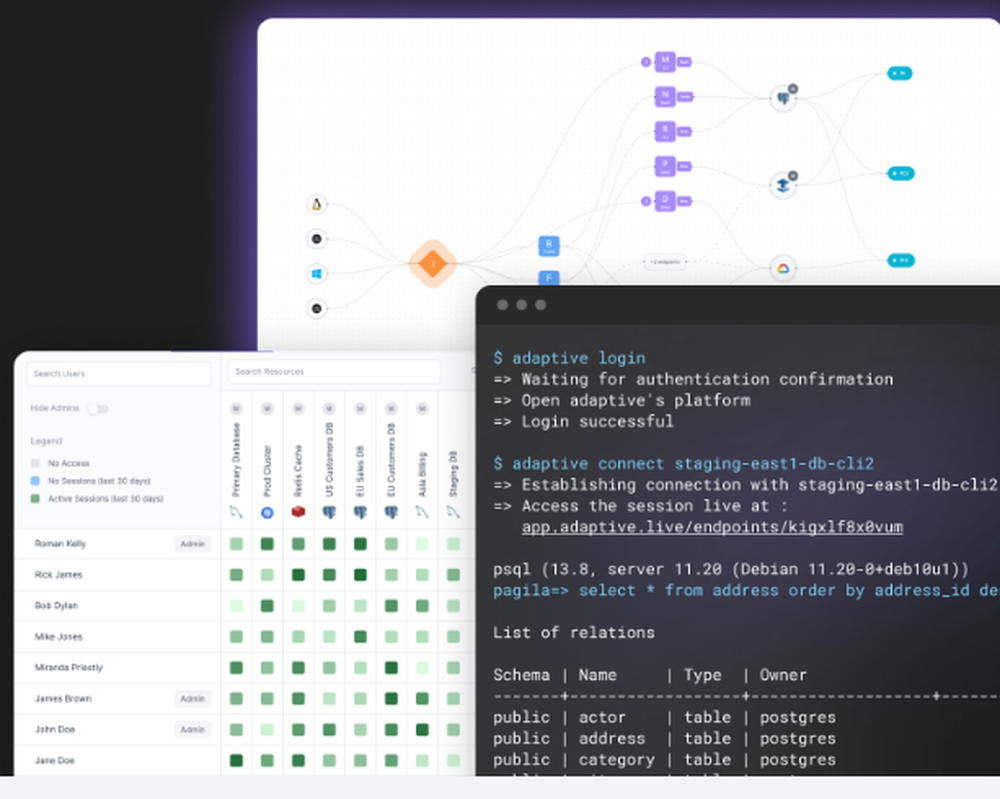Open the Google Cloud resource node
1000x799 pixels.
click(783, 268)
